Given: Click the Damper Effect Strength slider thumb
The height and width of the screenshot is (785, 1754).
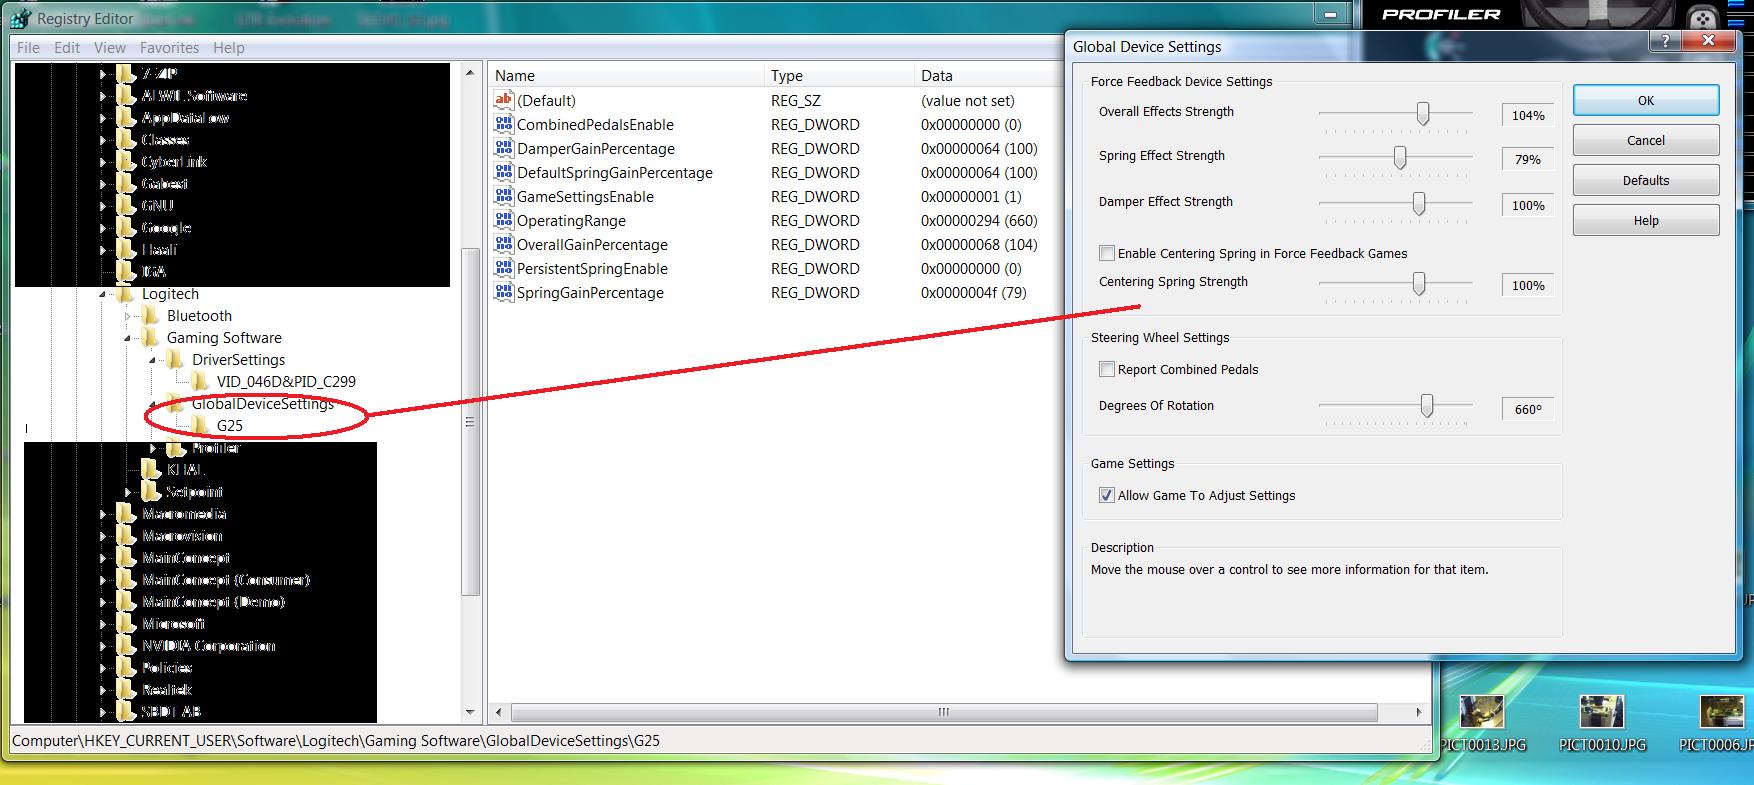Looking at the screenshot, I should [x=1419, y=203].
